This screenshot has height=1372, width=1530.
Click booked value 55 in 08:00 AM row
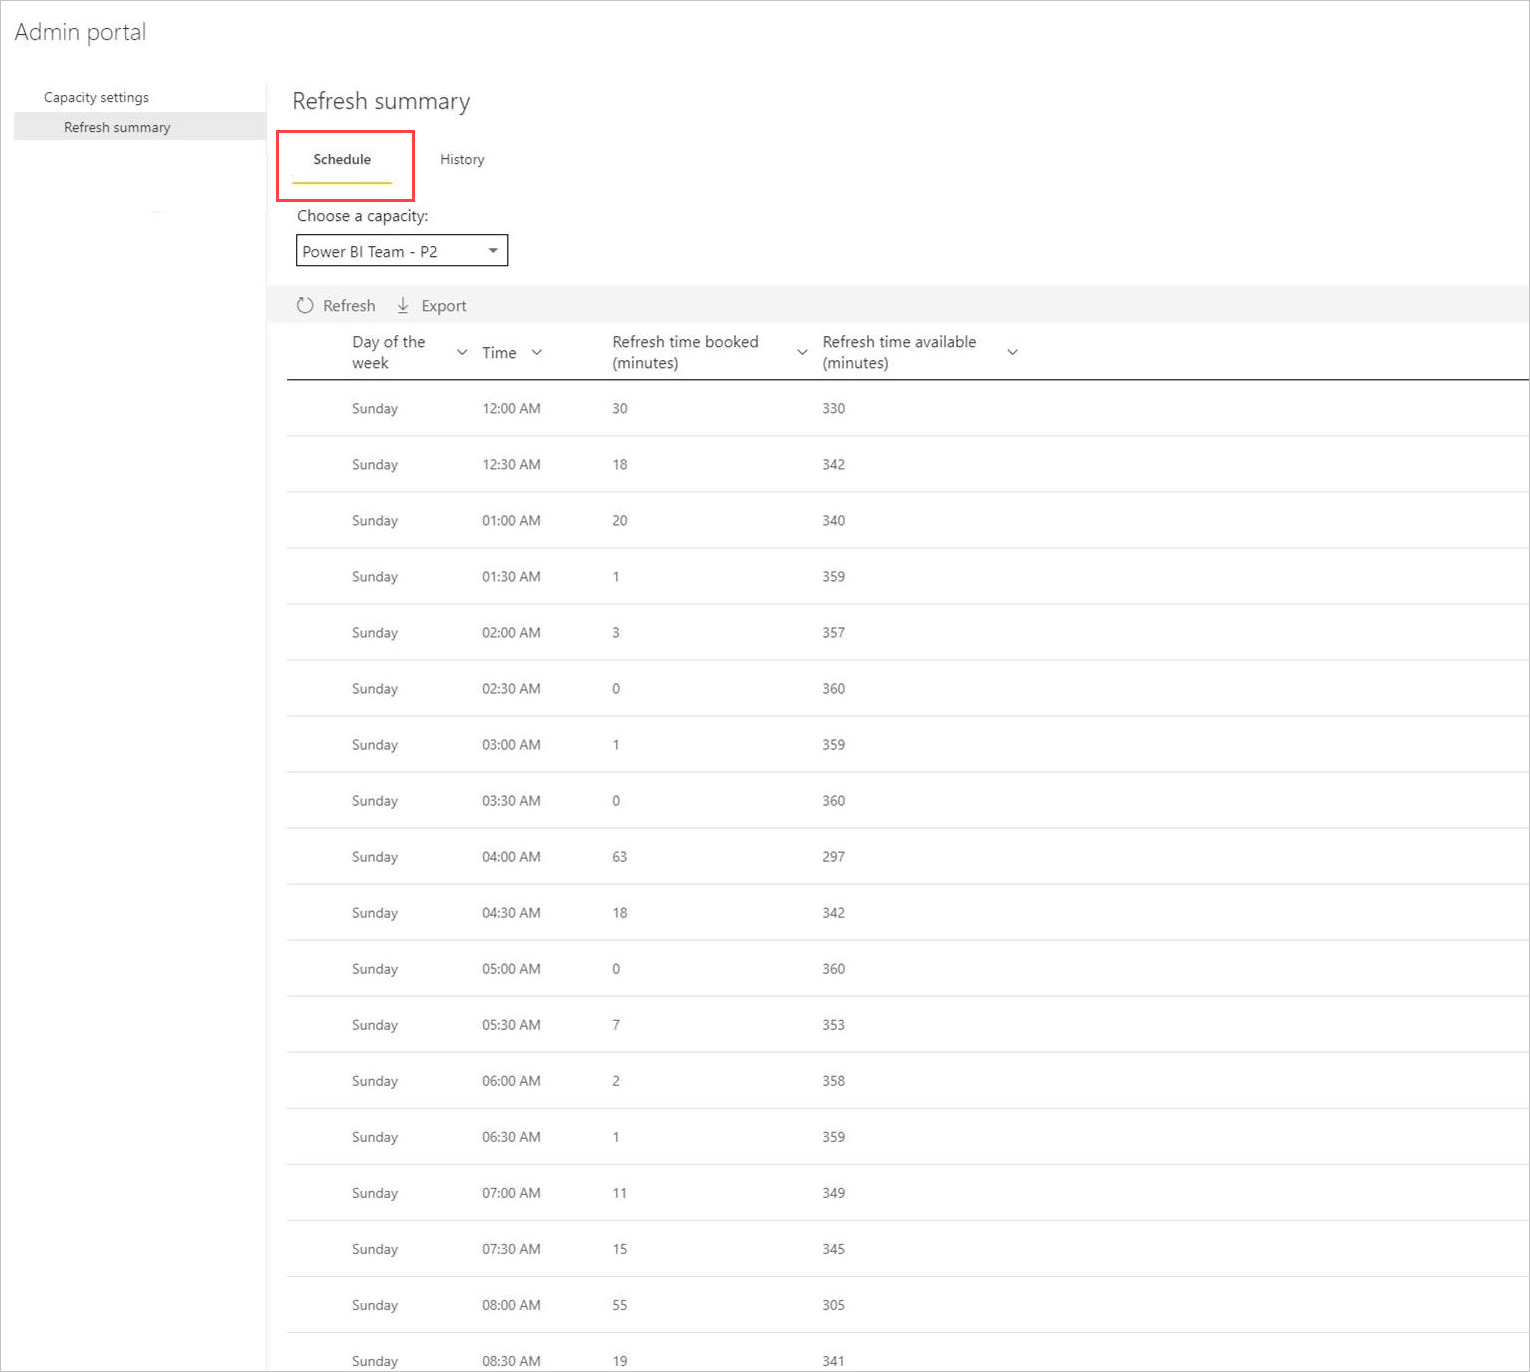[620, 1304]
